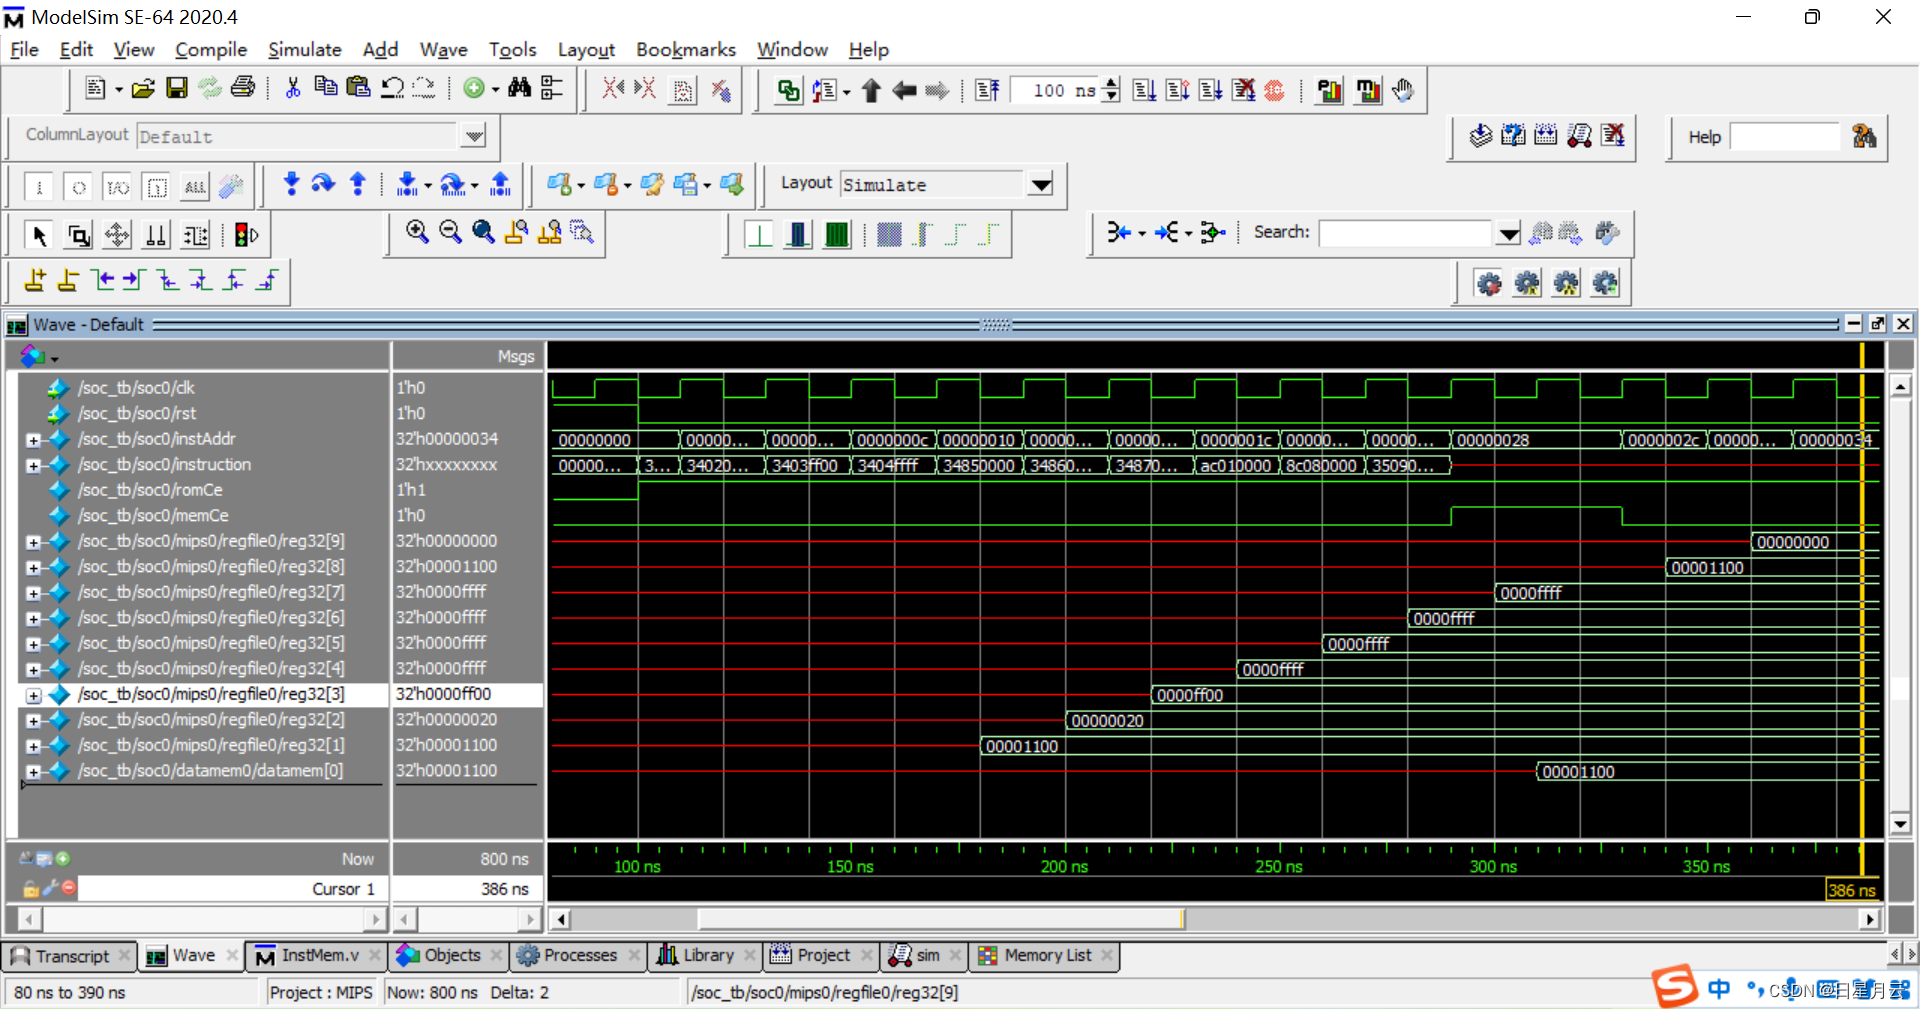Click the Help search binoculars icon
Screen dimensions: 1920x1009
tap(1864, 136)
